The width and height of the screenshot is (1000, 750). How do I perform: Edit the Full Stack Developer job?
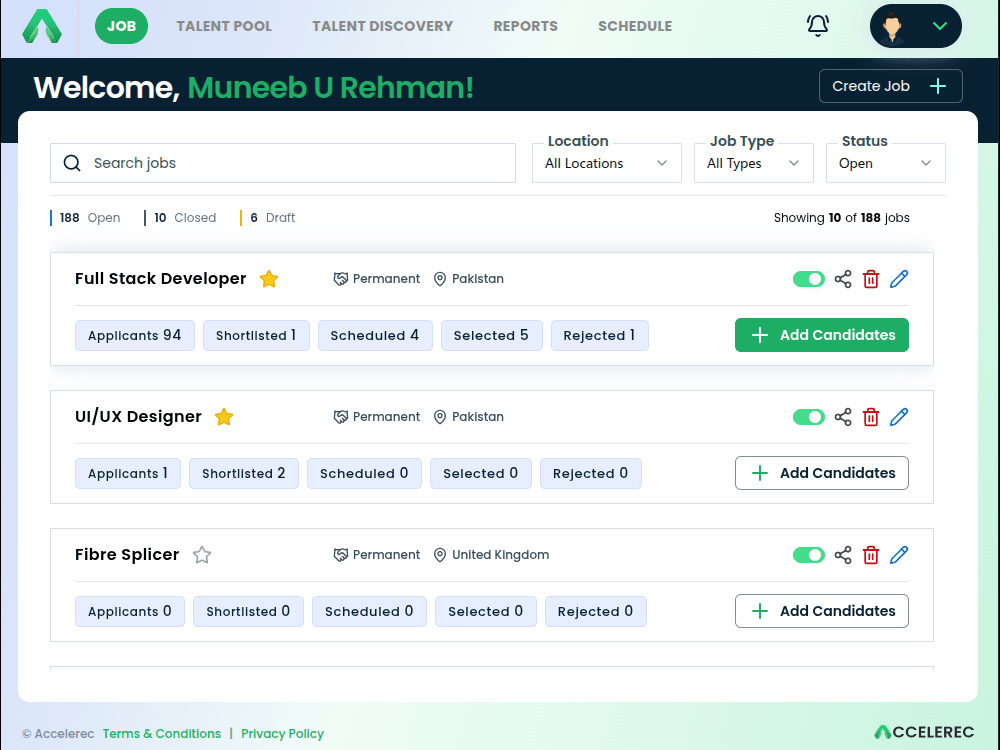tap(899, 279)
